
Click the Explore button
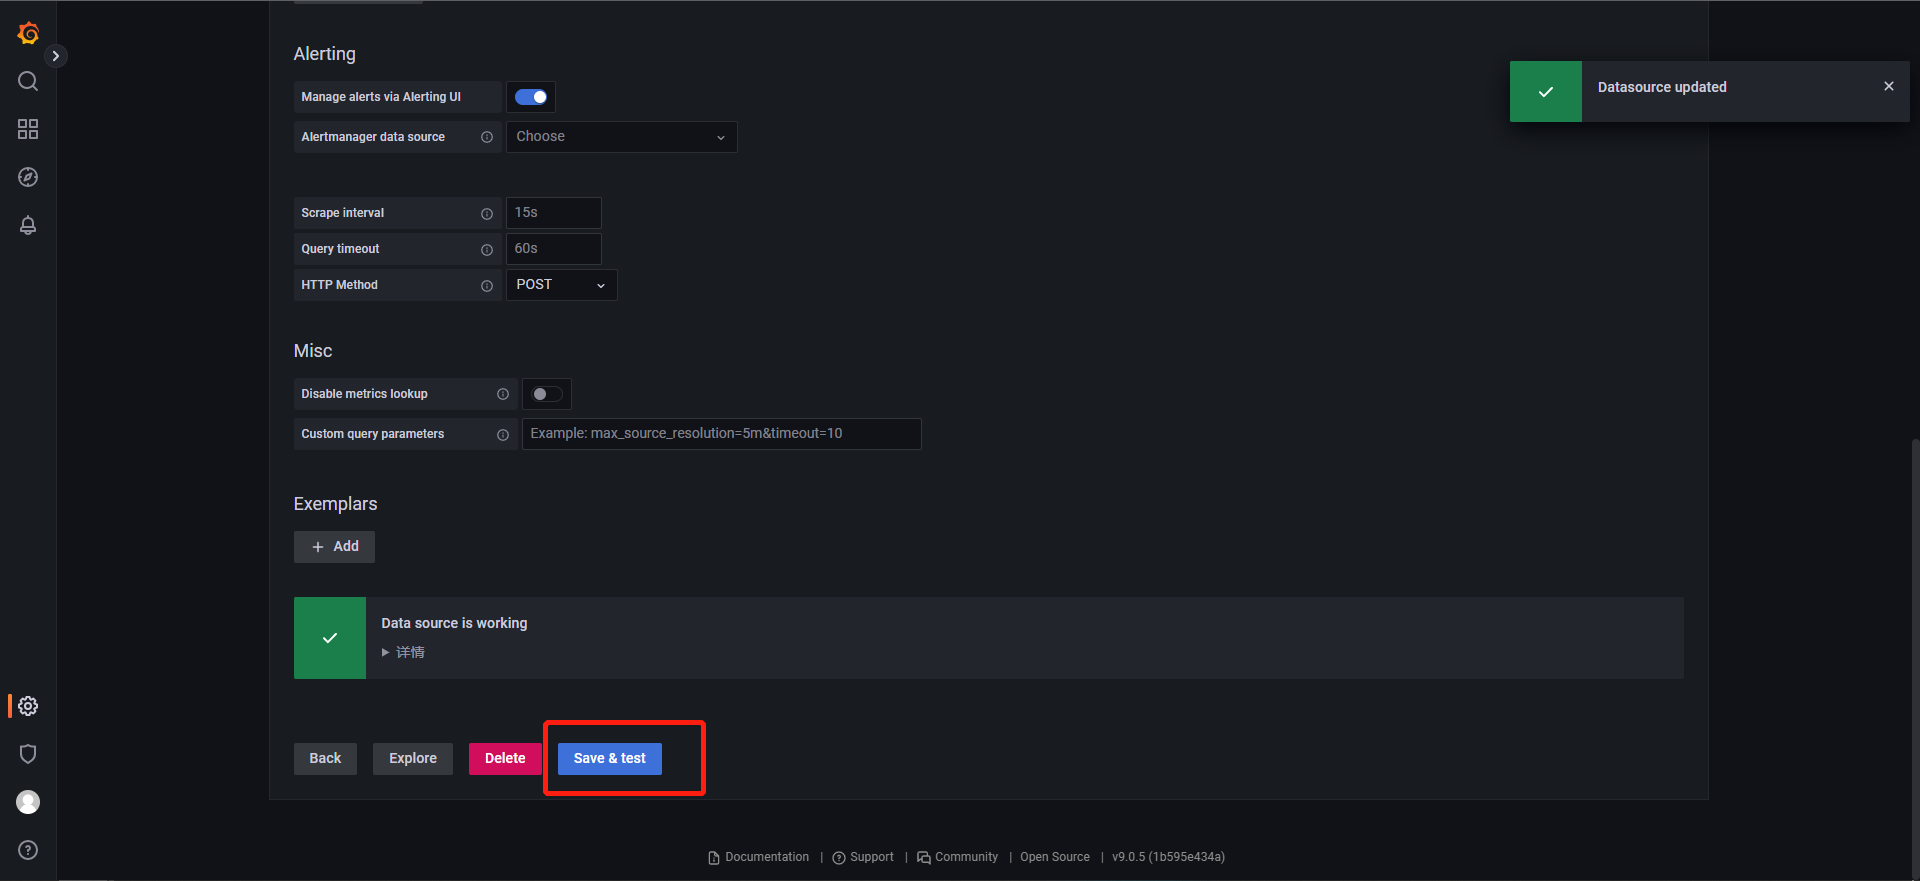click(413, 759)
